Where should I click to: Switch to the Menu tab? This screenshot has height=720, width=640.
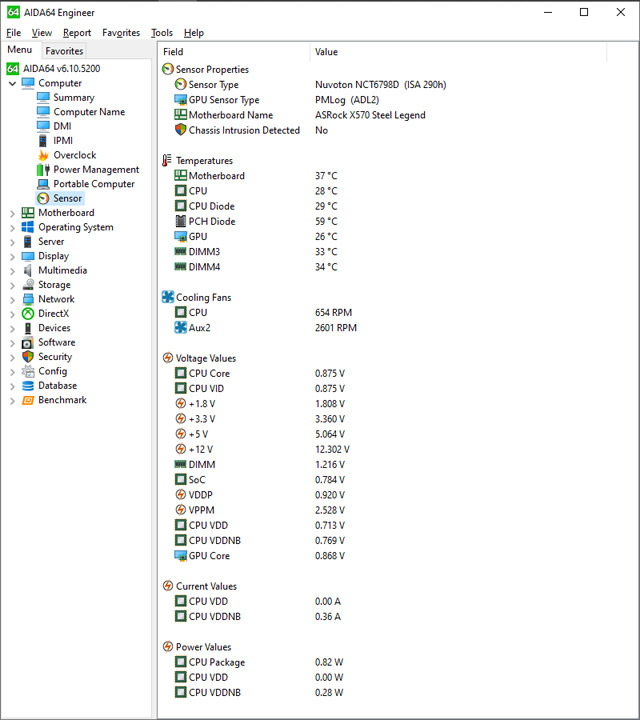click(x=20, y=50)
